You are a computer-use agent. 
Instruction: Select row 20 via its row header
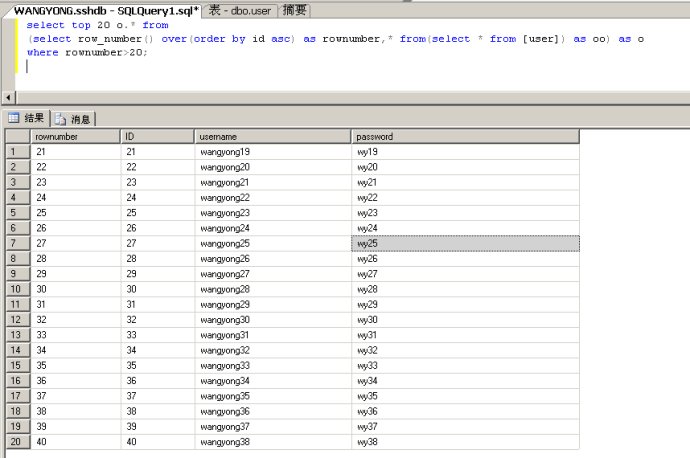[16, 442]
